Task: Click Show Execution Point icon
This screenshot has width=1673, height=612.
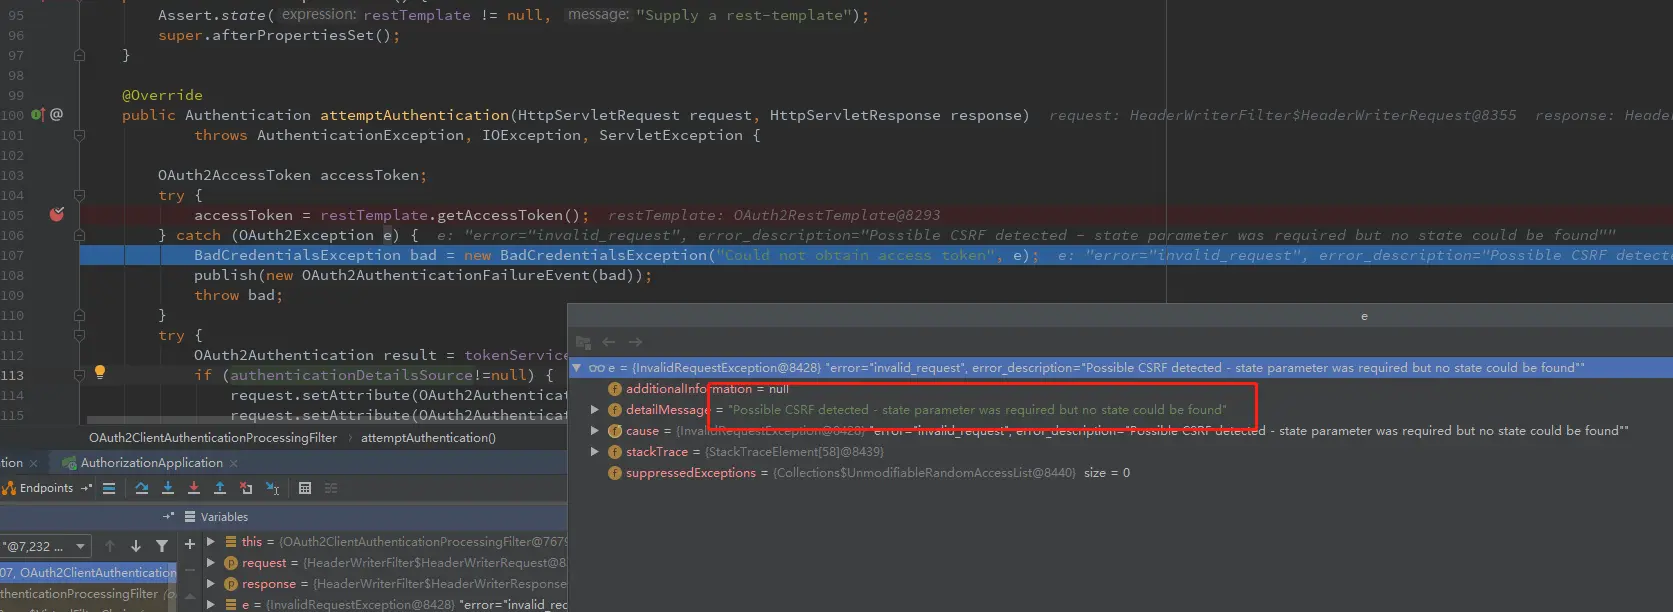Action: click(109, 488)
